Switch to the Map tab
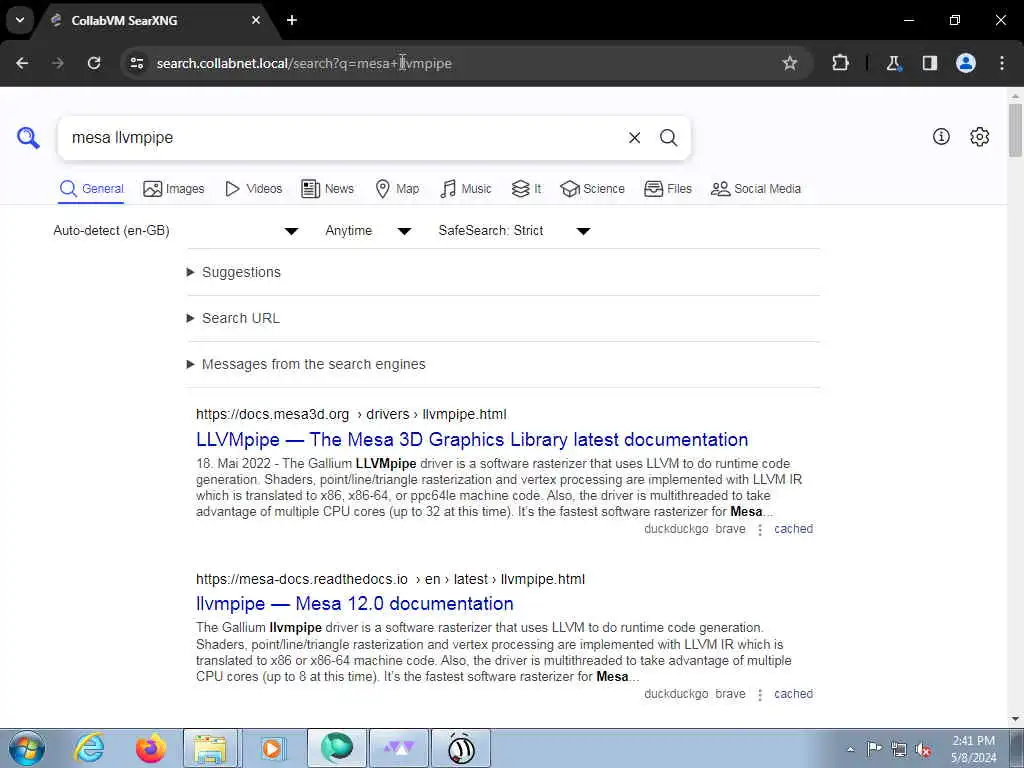This screenshot has height=768, width=1024. (x=397, y=189)
